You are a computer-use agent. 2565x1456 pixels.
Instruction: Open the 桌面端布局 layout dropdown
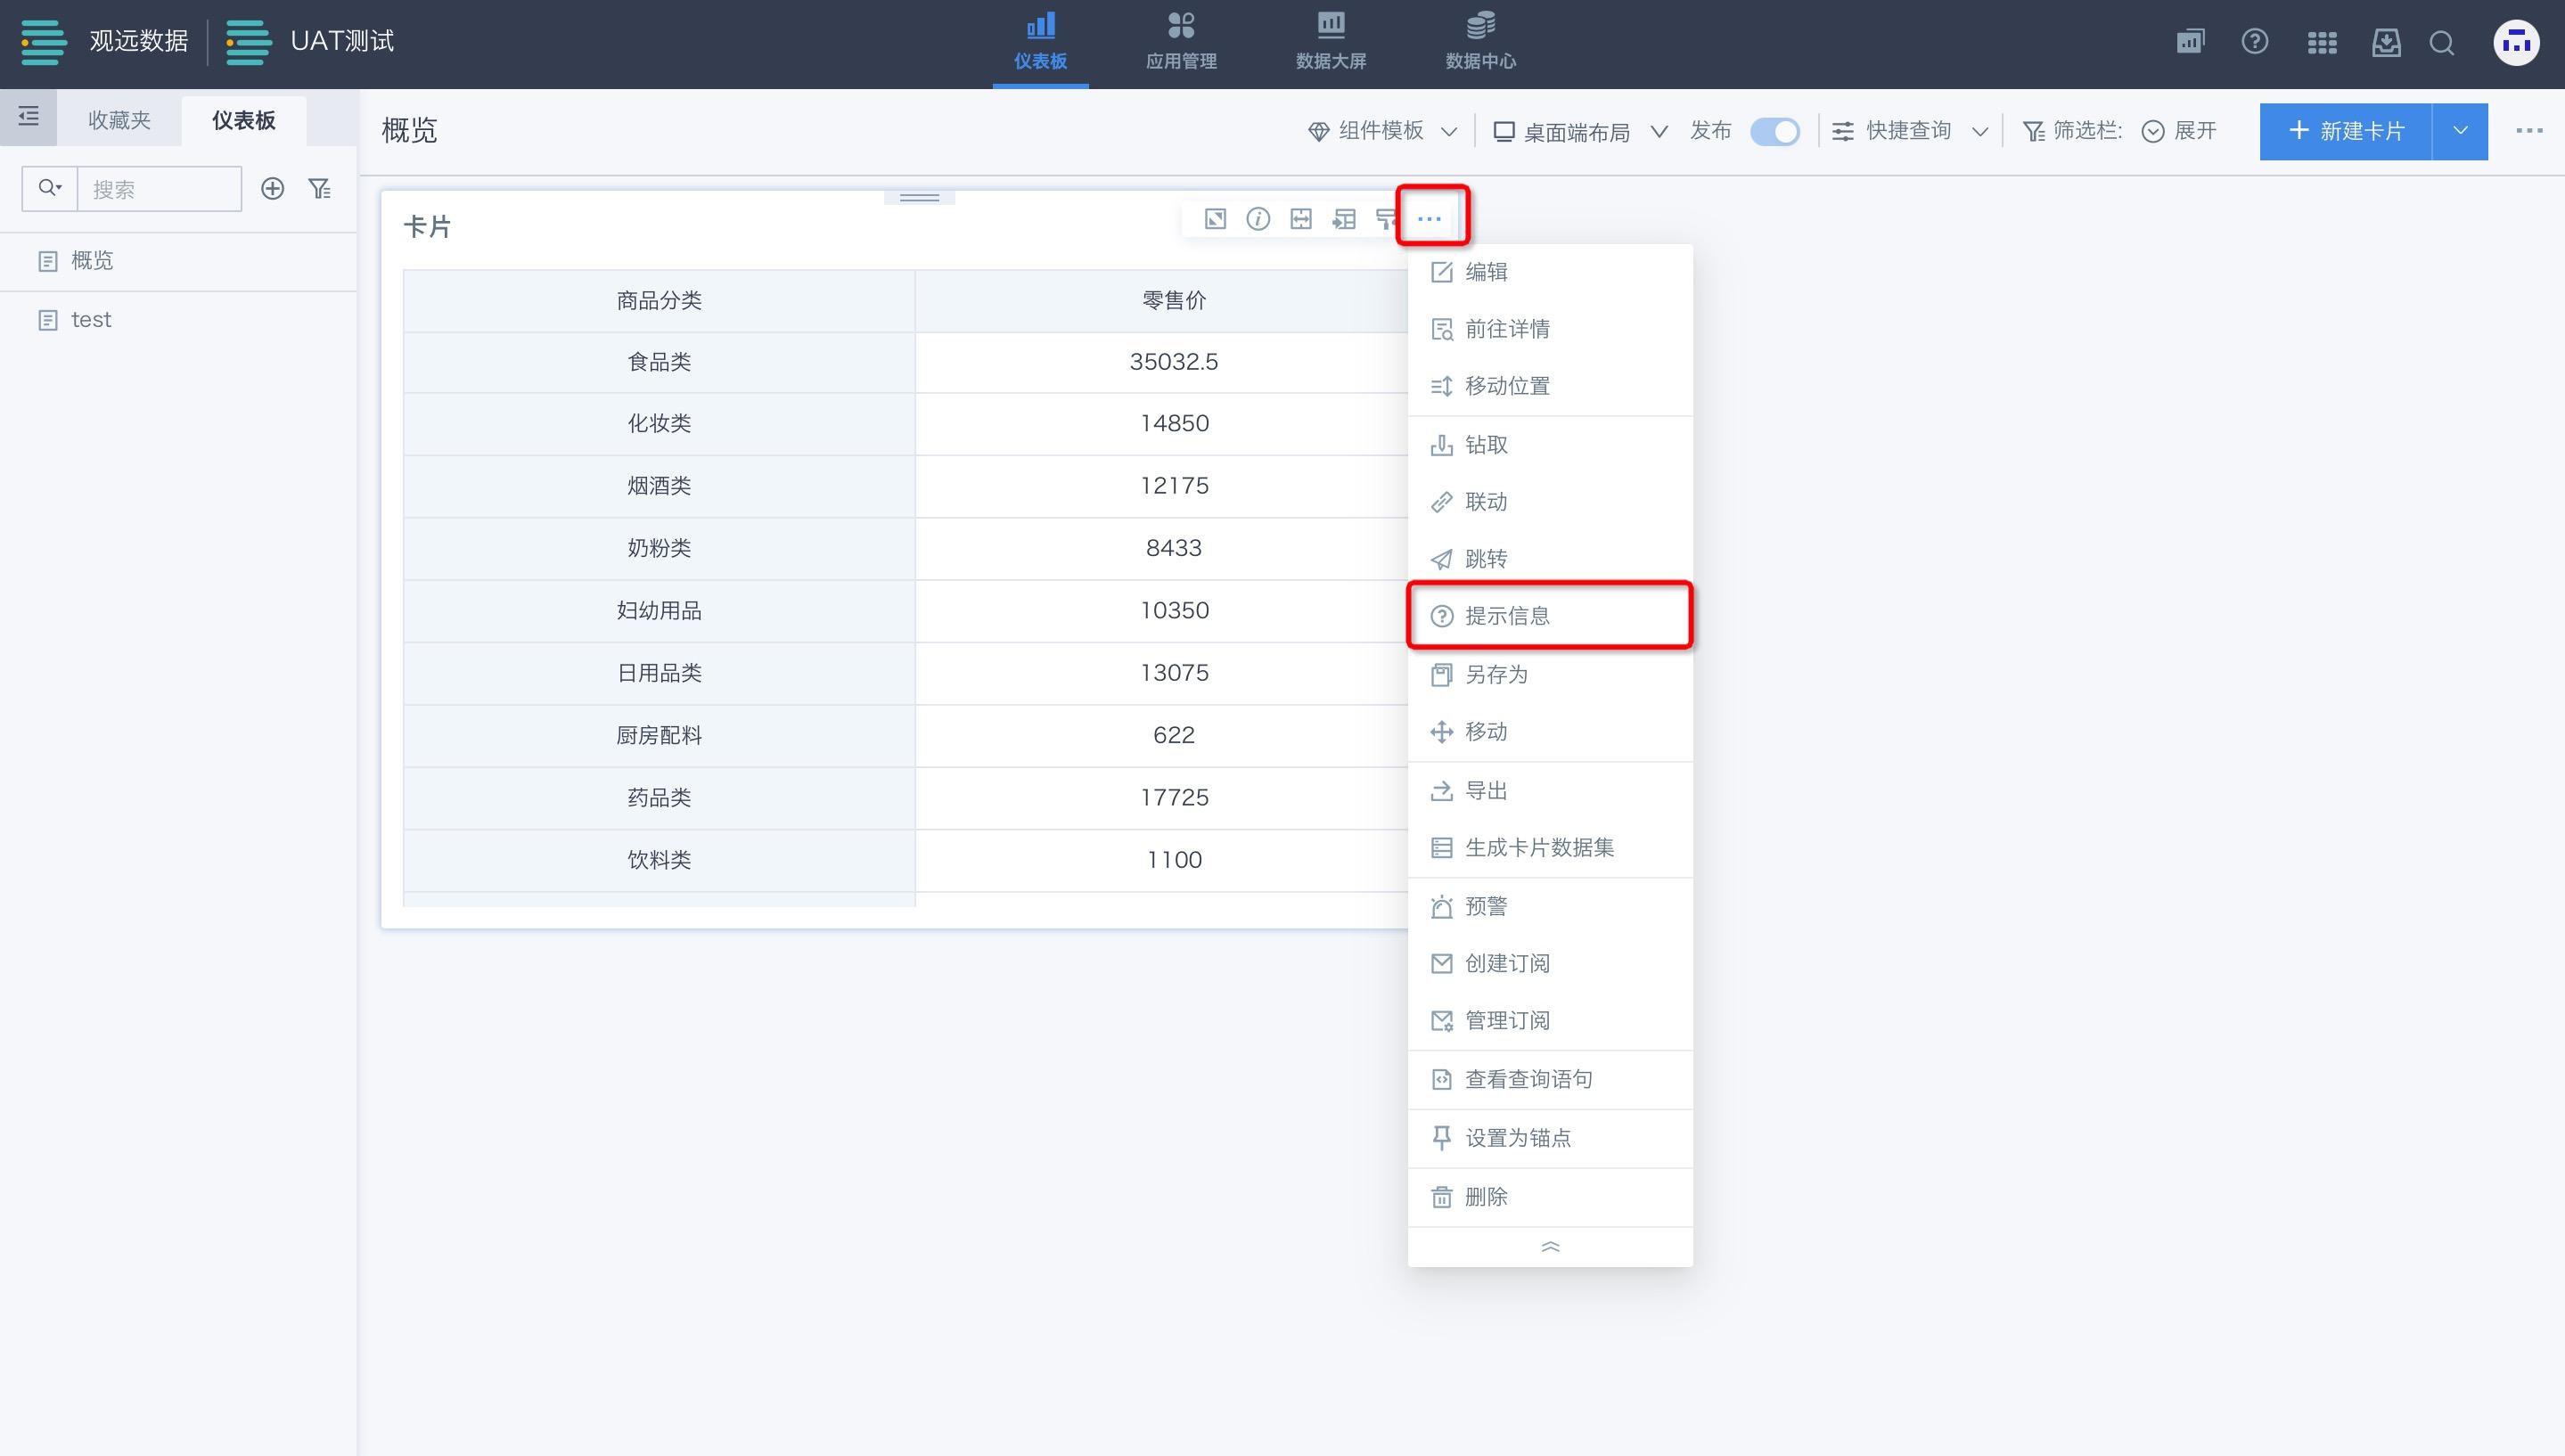click(x=1580, y=132)
